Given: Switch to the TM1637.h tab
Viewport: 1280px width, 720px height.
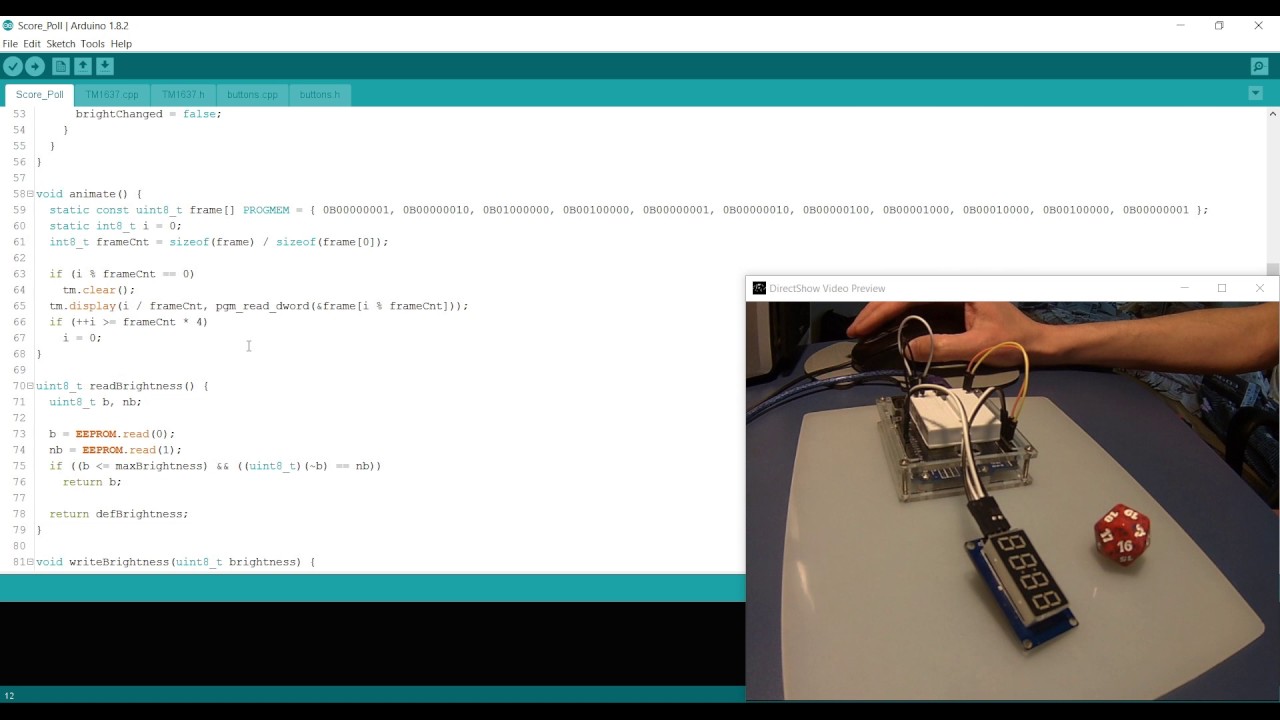Looking at the screenshot, I should point(183,95).
